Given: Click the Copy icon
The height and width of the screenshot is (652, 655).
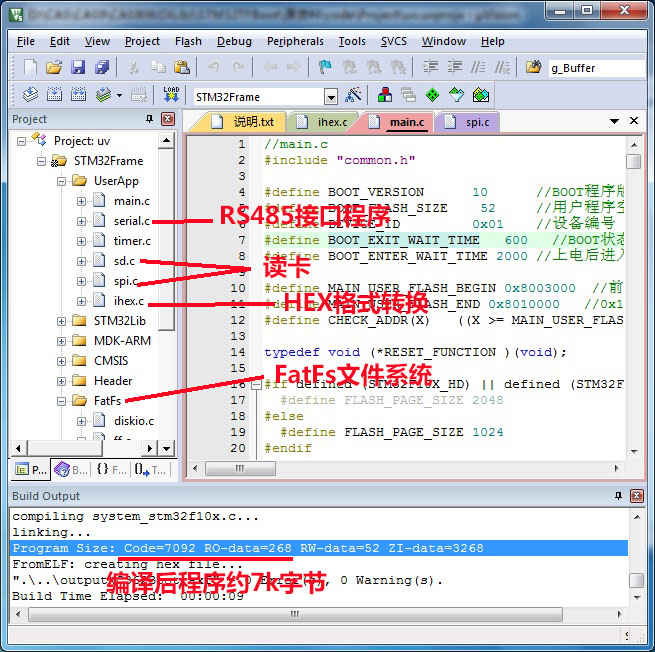Looking at the screenshot, I should (x=158, y=67).
